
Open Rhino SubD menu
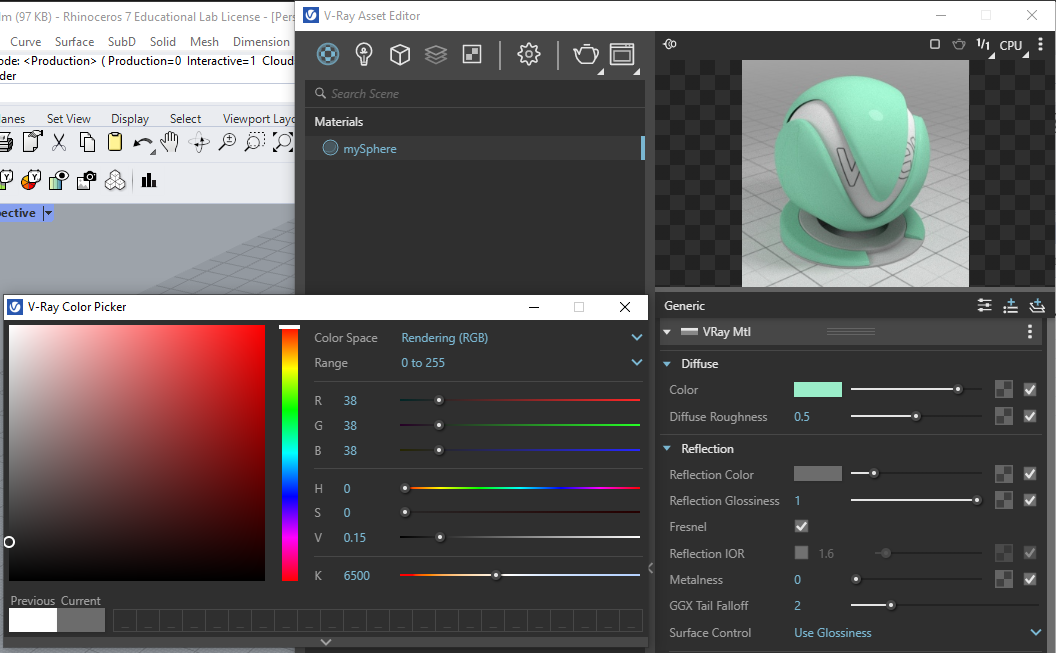[121, 42]
